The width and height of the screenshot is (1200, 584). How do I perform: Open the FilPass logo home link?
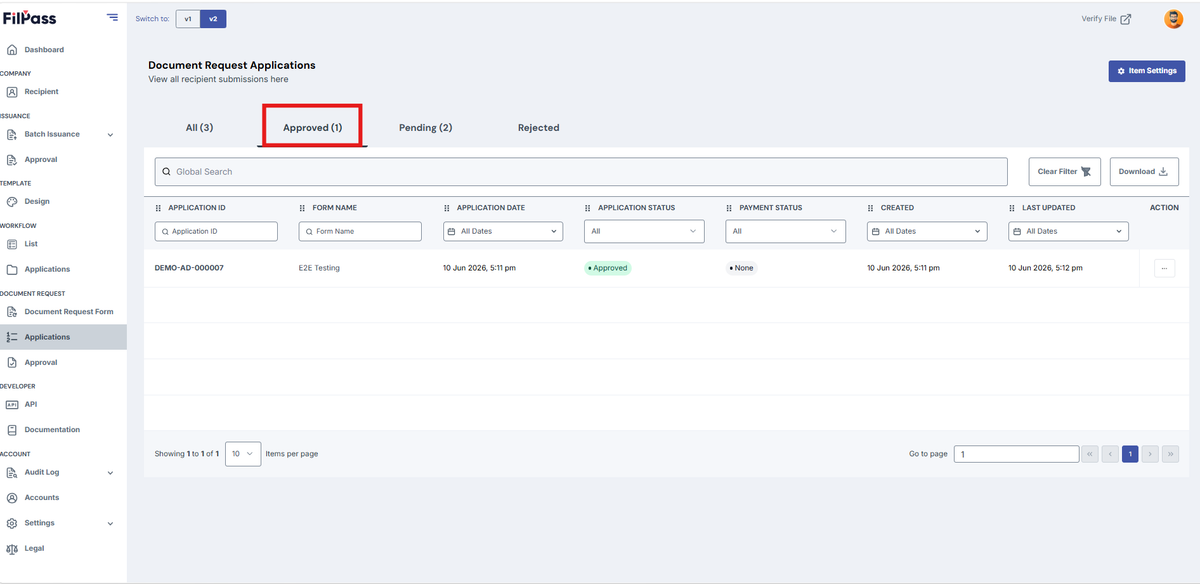[29, 18]
